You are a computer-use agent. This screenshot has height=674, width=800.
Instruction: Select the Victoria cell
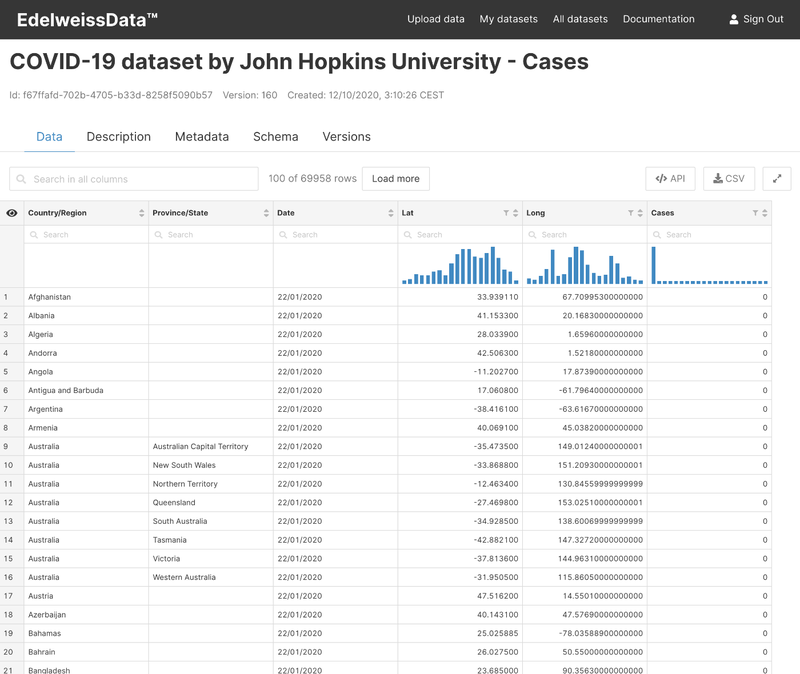[211, 559]
